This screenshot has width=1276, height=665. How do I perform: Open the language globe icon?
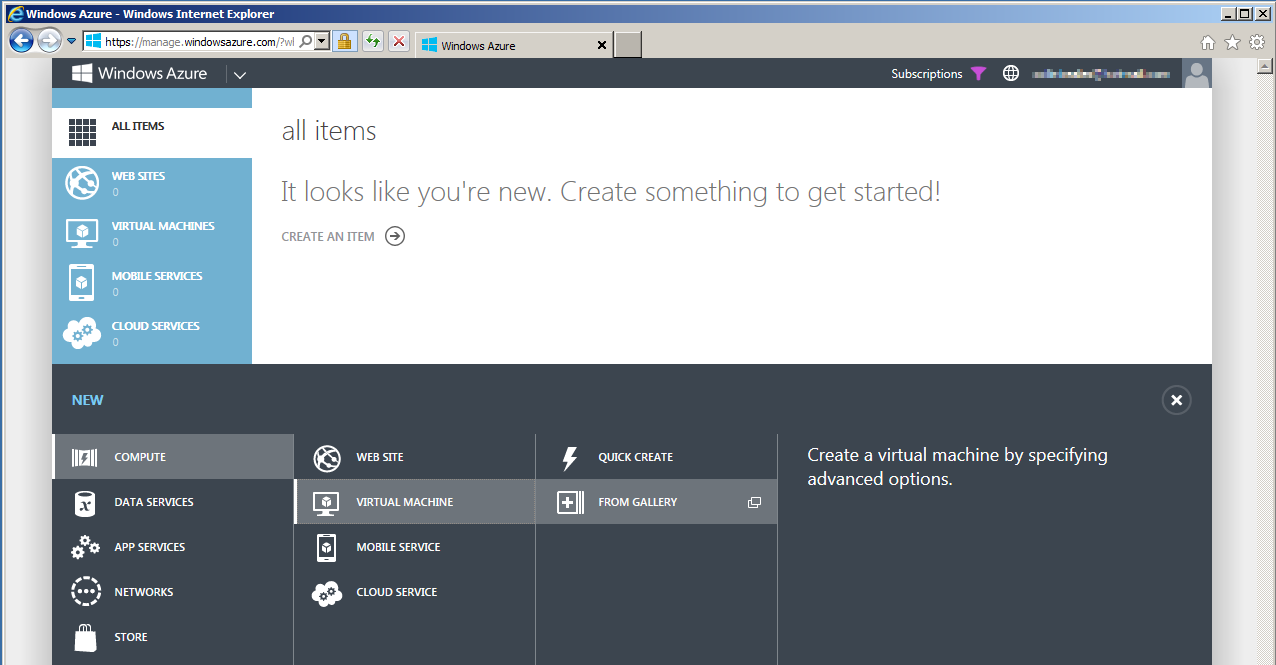[x=1010, y=73]
